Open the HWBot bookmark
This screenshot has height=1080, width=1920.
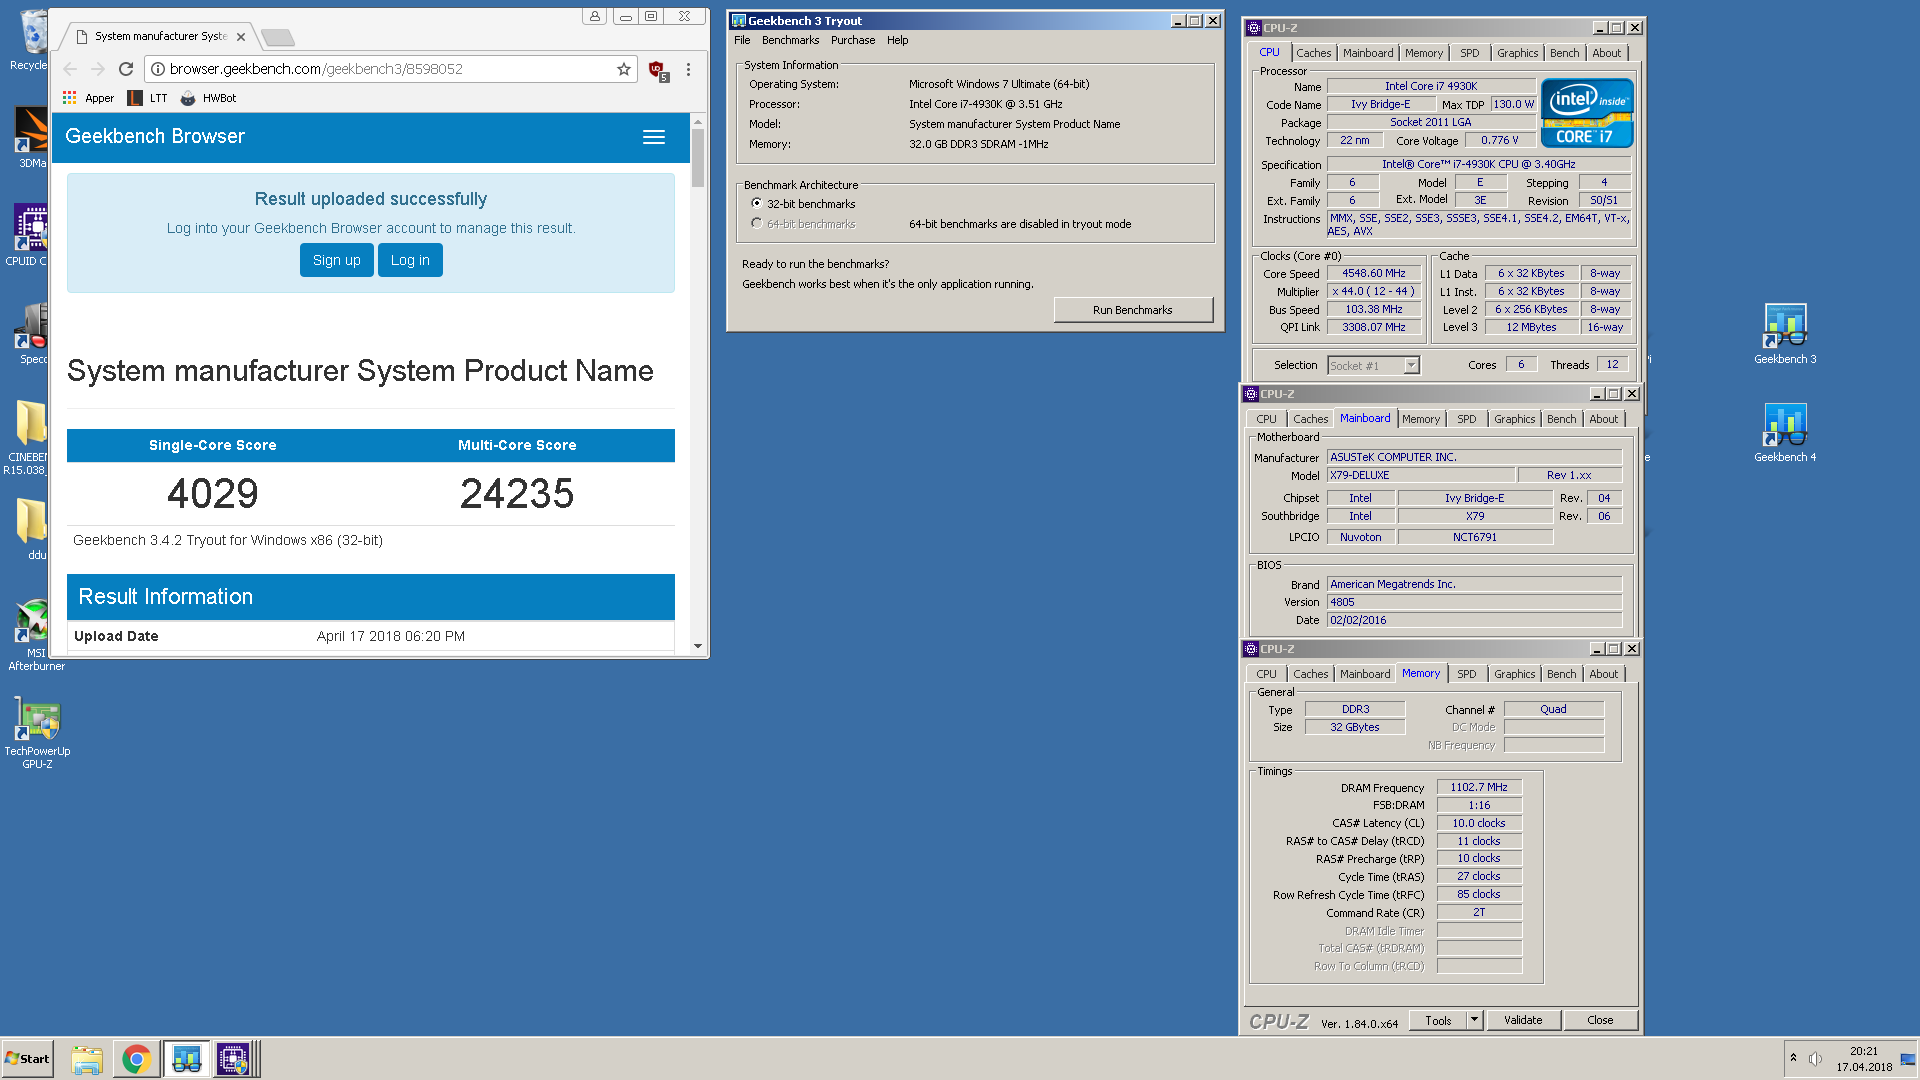208,98
